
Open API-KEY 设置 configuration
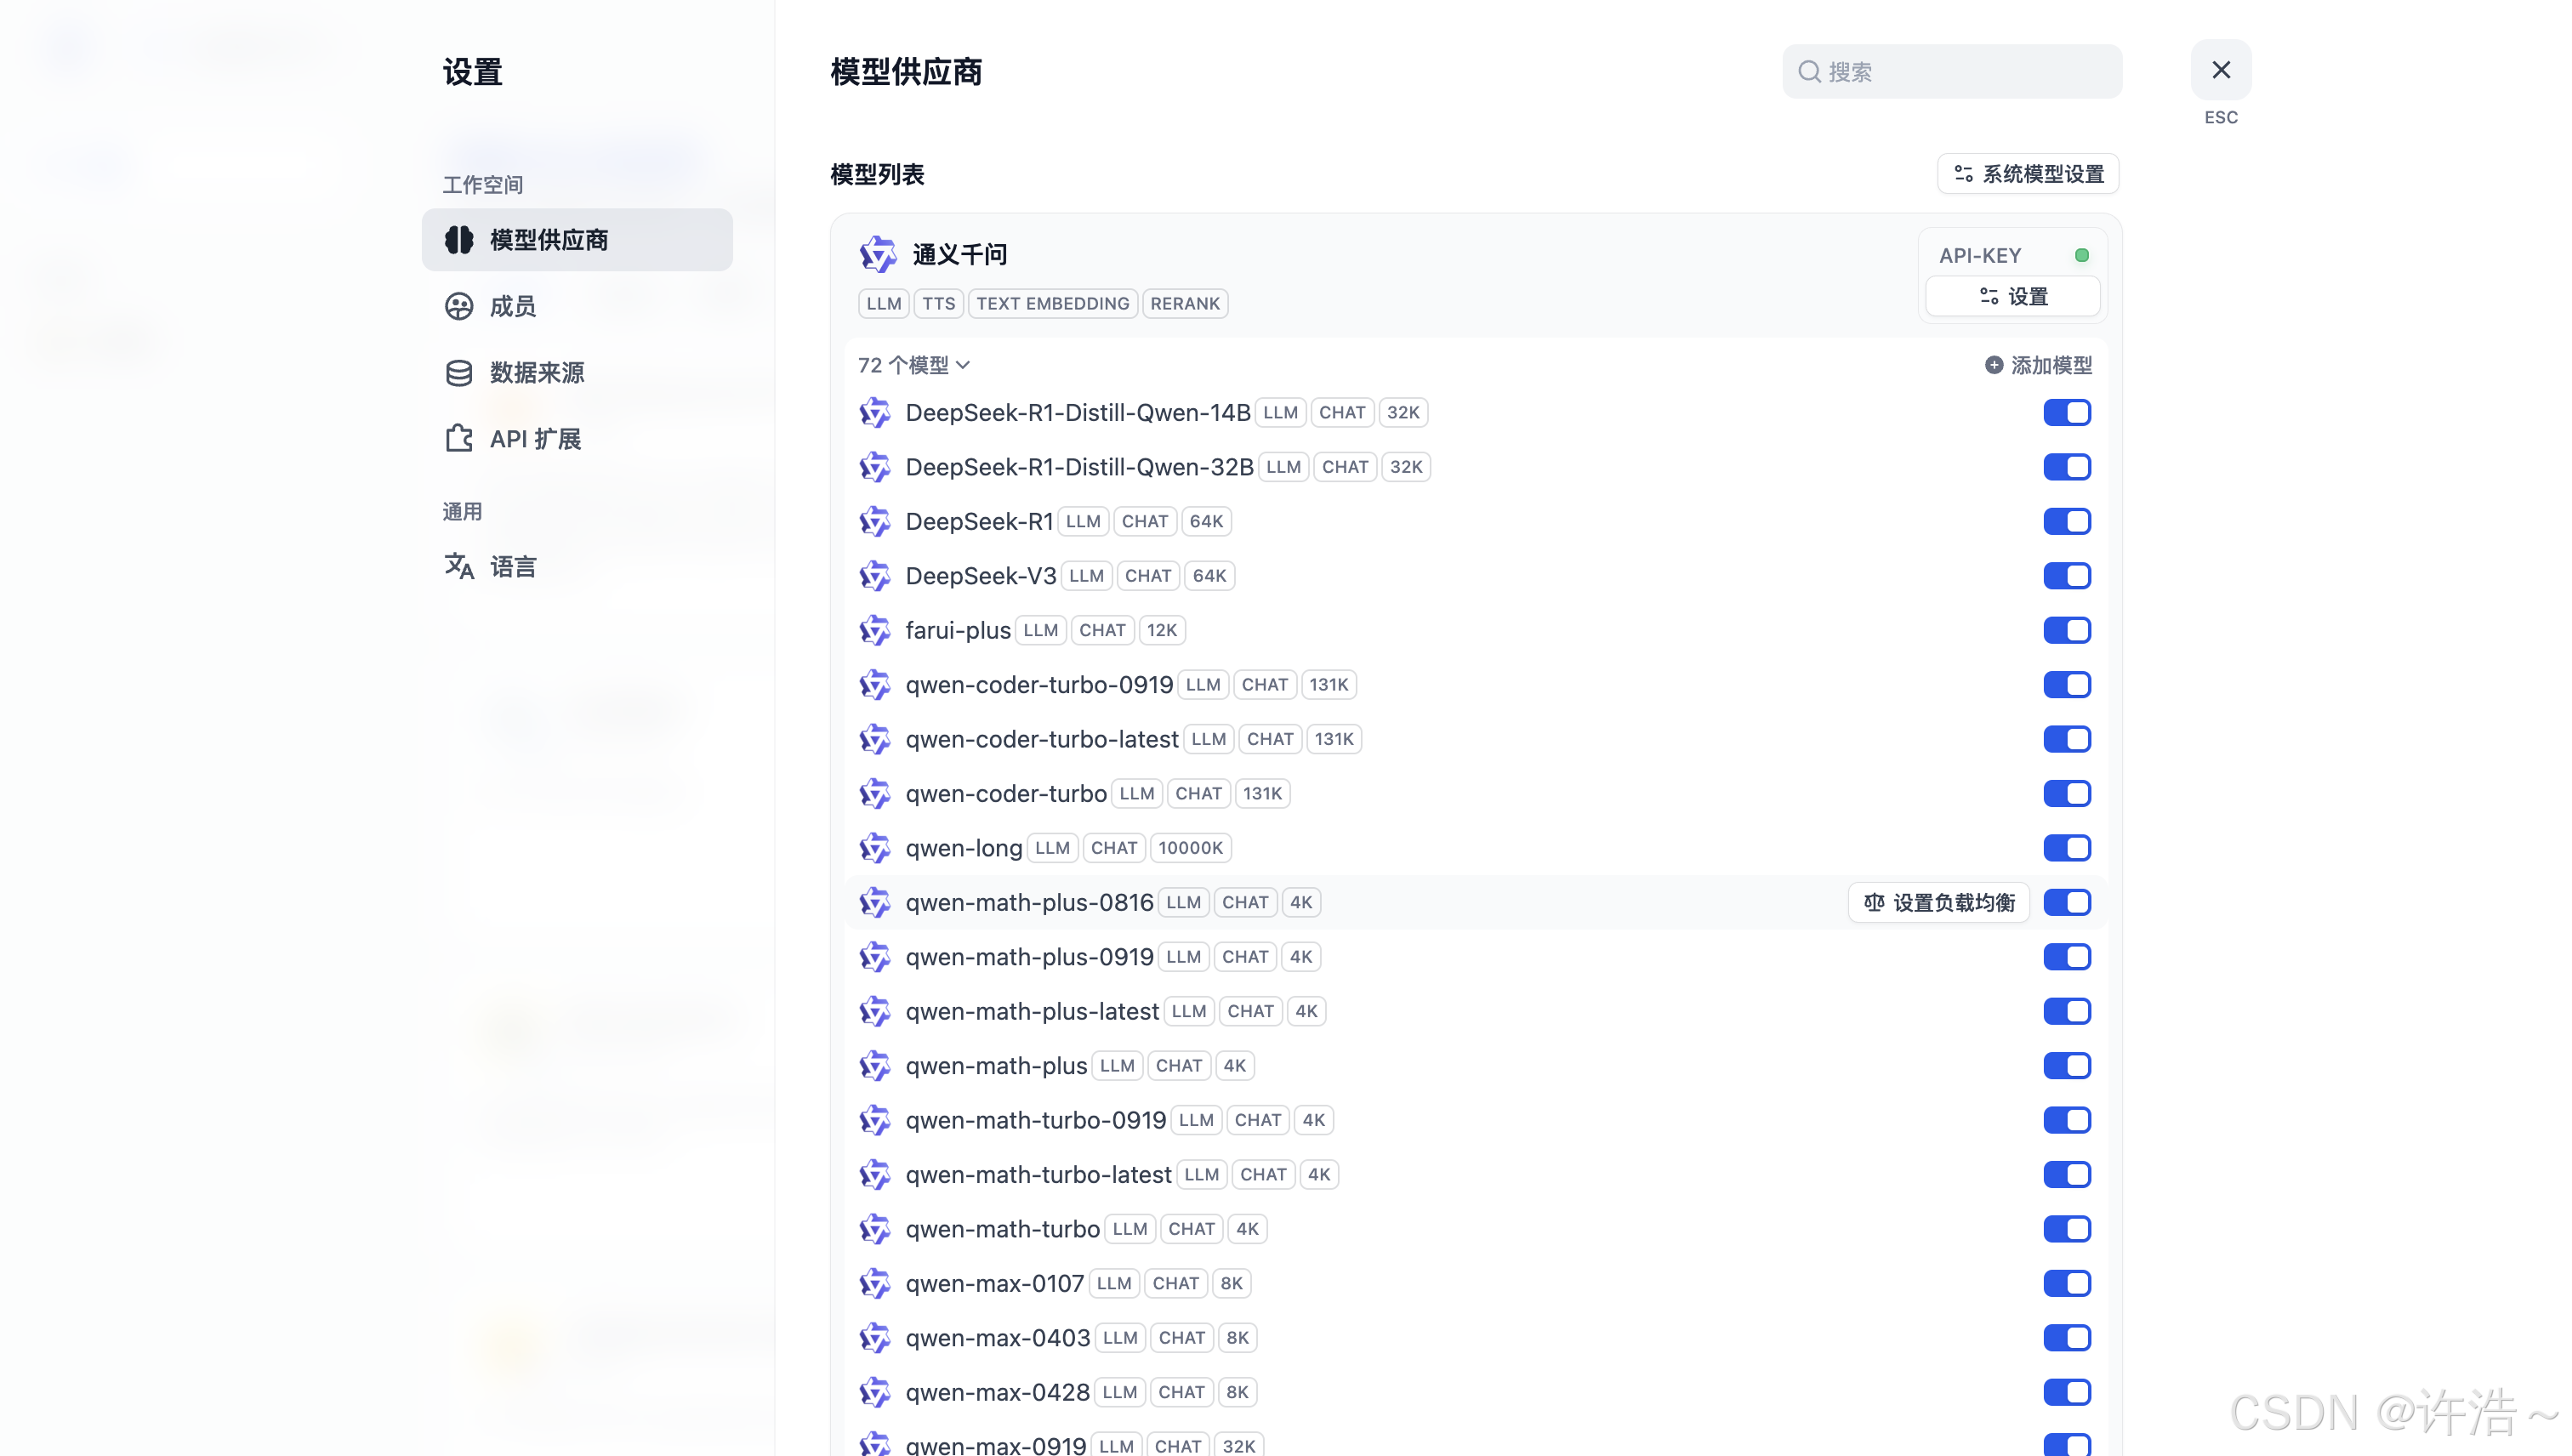point(2012,297)
